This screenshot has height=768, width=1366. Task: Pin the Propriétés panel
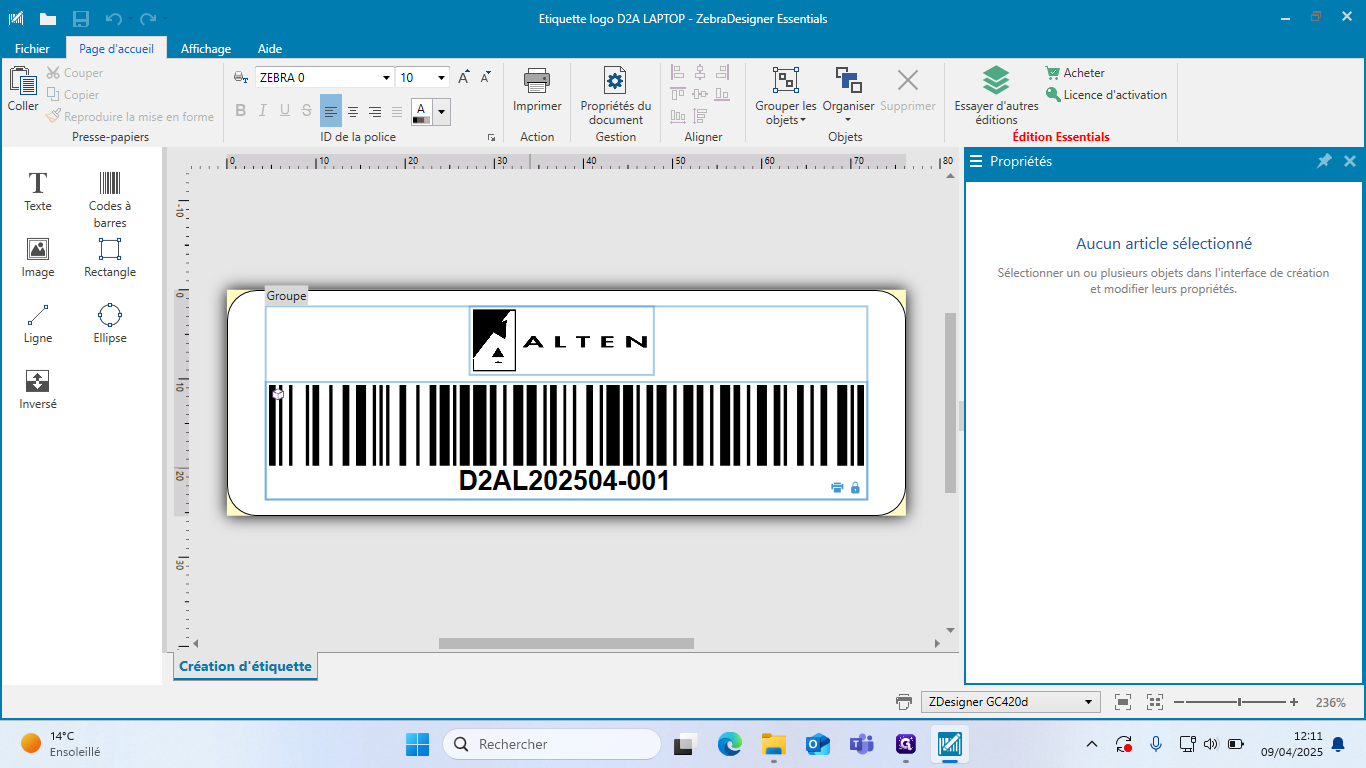tap(1324, 161)
